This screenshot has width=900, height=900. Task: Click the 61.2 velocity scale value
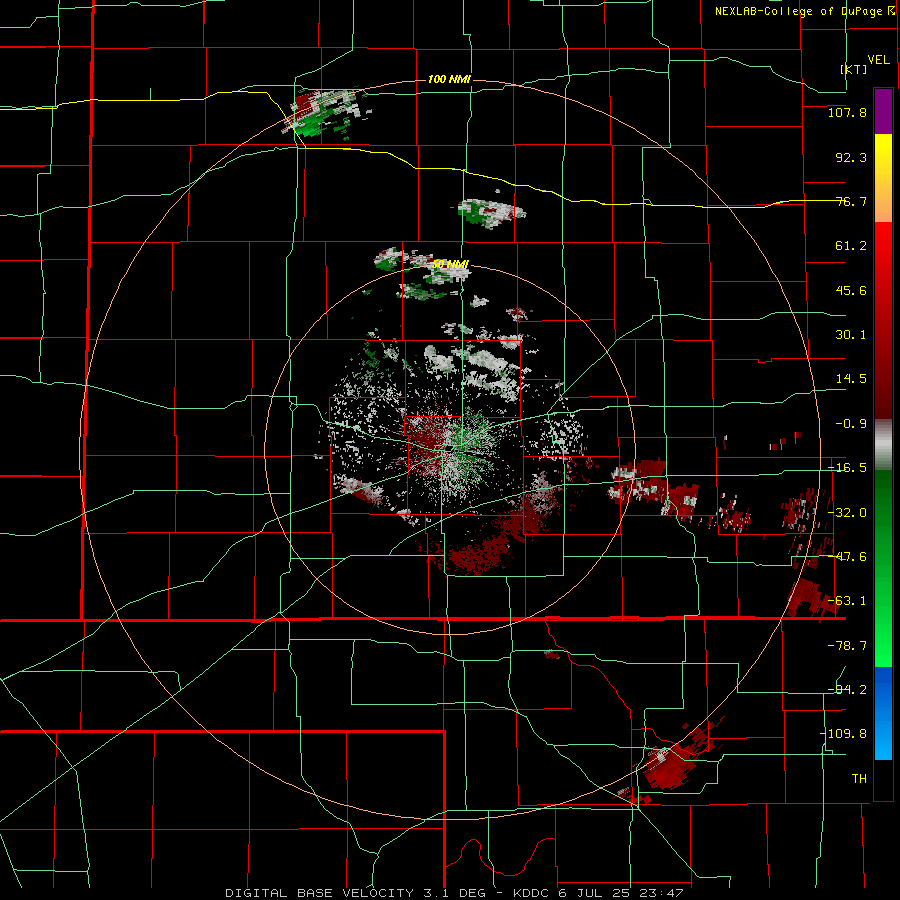851,246
